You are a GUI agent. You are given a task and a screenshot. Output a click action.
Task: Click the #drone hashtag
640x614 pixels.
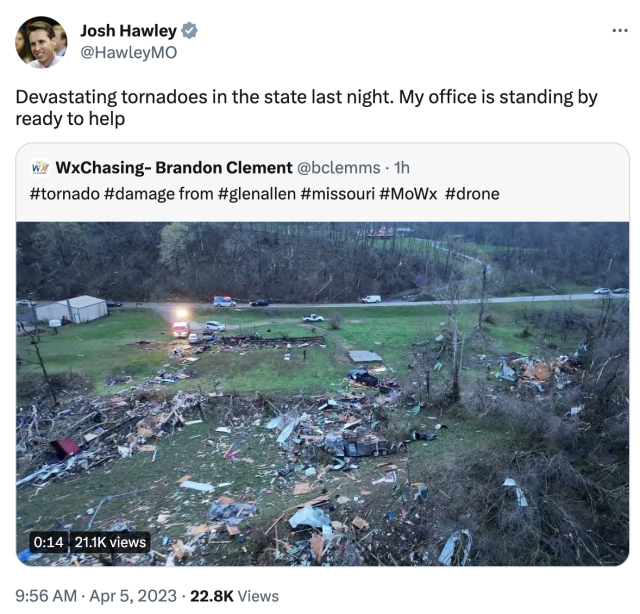472,194
